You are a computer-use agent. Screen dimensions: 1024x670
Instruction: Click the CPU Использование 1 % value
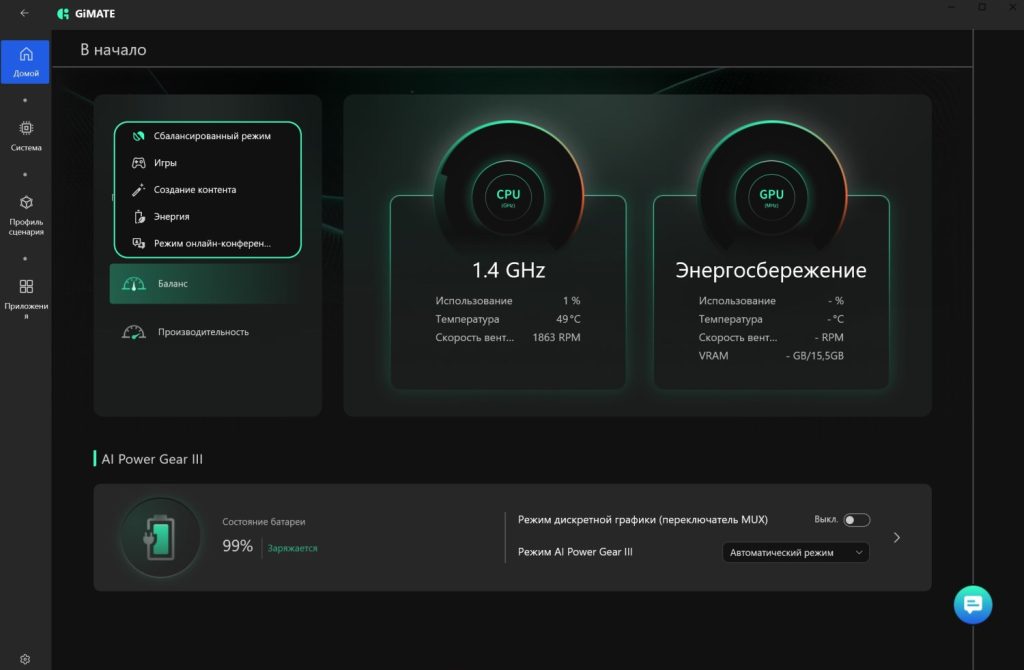click(x=571, y=300)
